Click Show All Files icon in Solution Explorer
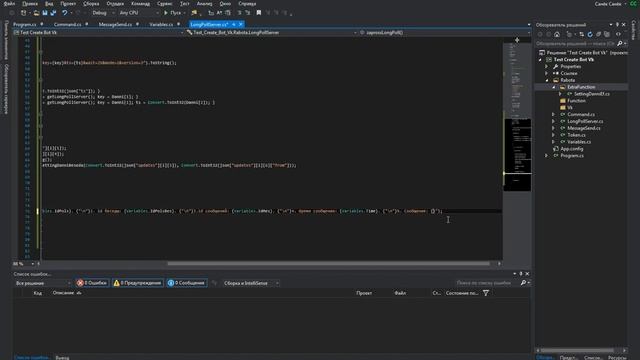The width and height of the screenshot is (640, 360). [607, 34]
